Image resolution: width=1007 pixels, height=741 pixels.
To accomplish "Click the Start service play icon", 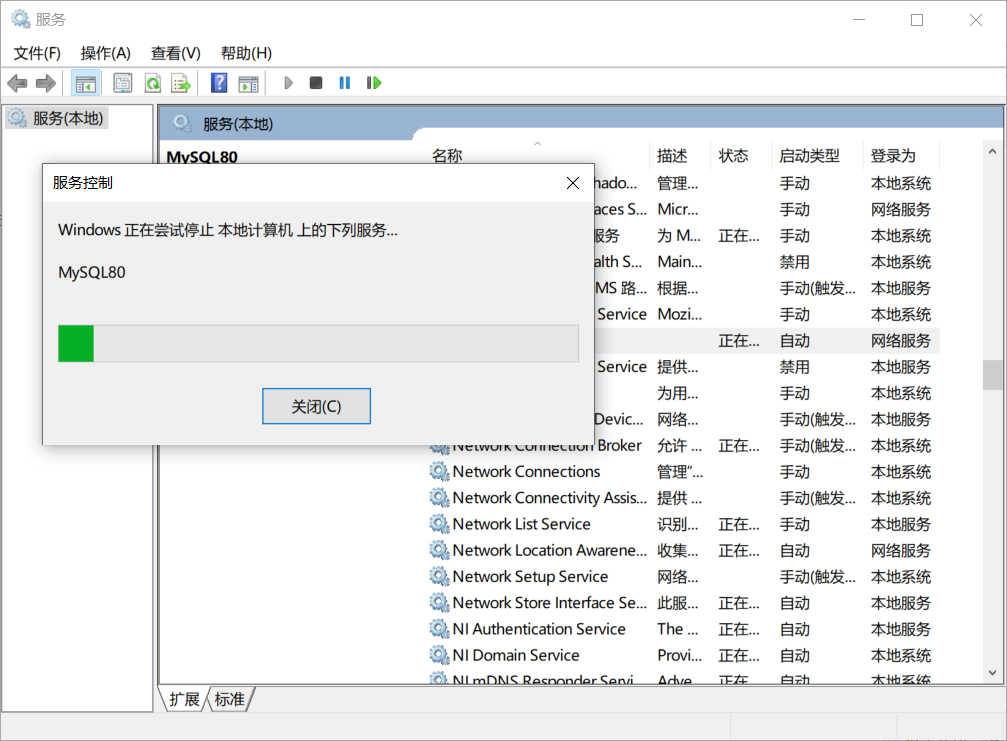I will 288,83.
